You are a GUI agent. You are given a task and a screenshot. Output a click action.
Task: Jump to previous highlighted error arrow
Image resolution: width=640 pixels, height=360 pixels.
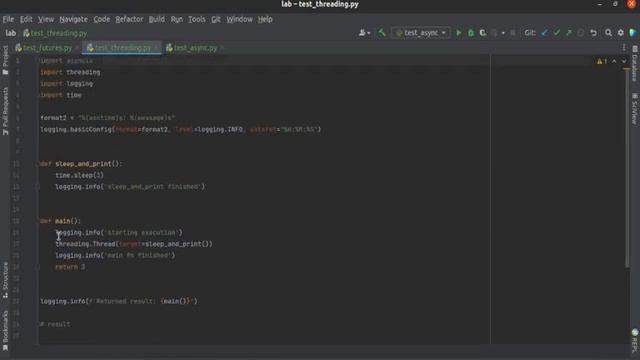614,61
